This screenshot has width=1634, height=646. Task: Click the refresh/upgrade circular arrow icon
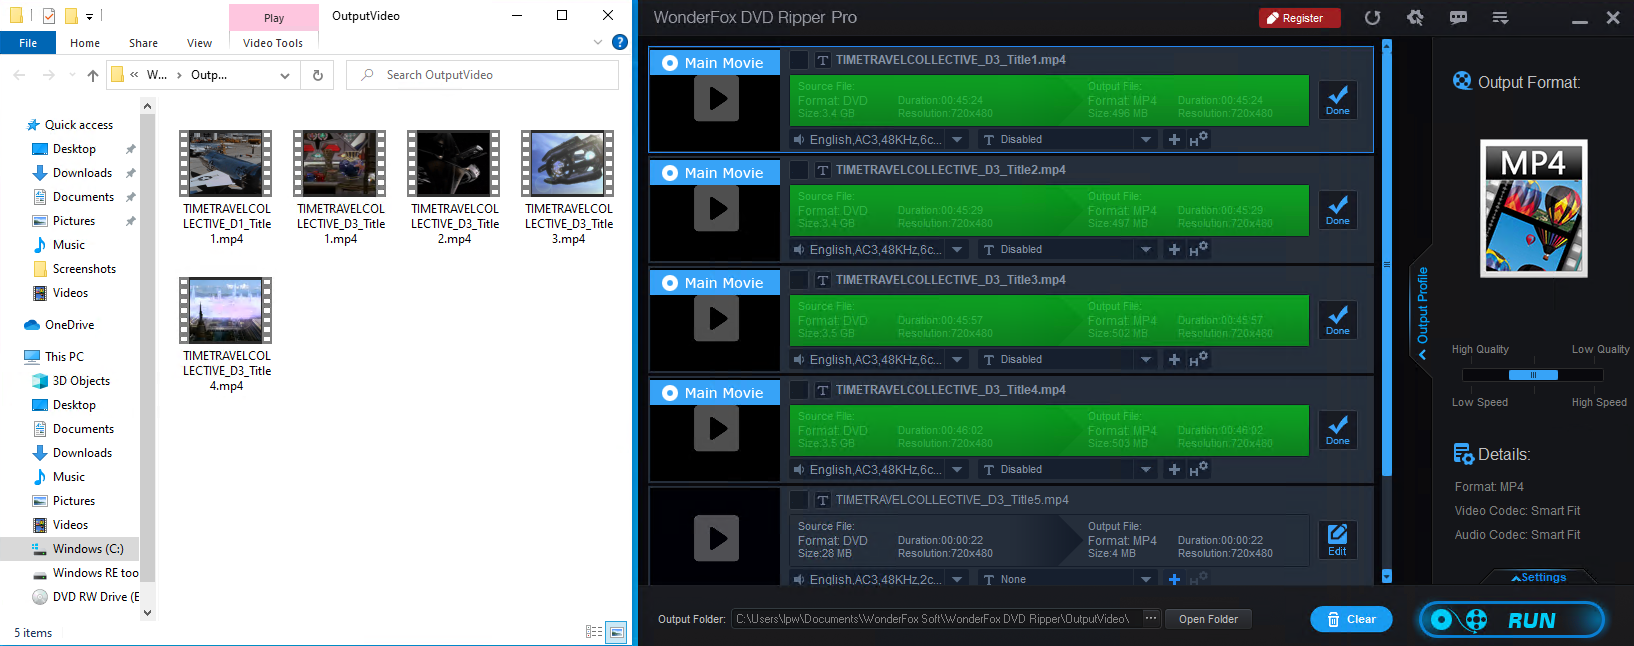point(1372,18)
